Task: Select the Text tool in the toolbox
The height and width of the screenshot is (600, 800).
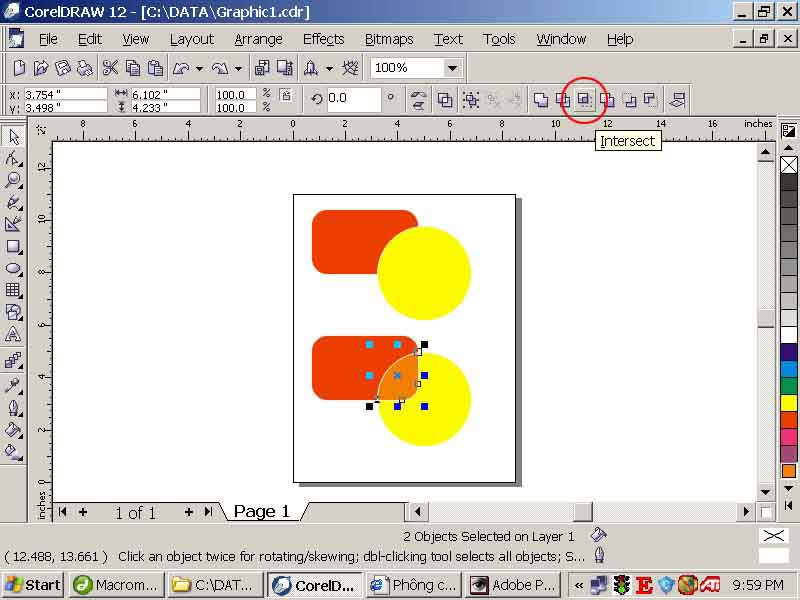Action: 13,335
